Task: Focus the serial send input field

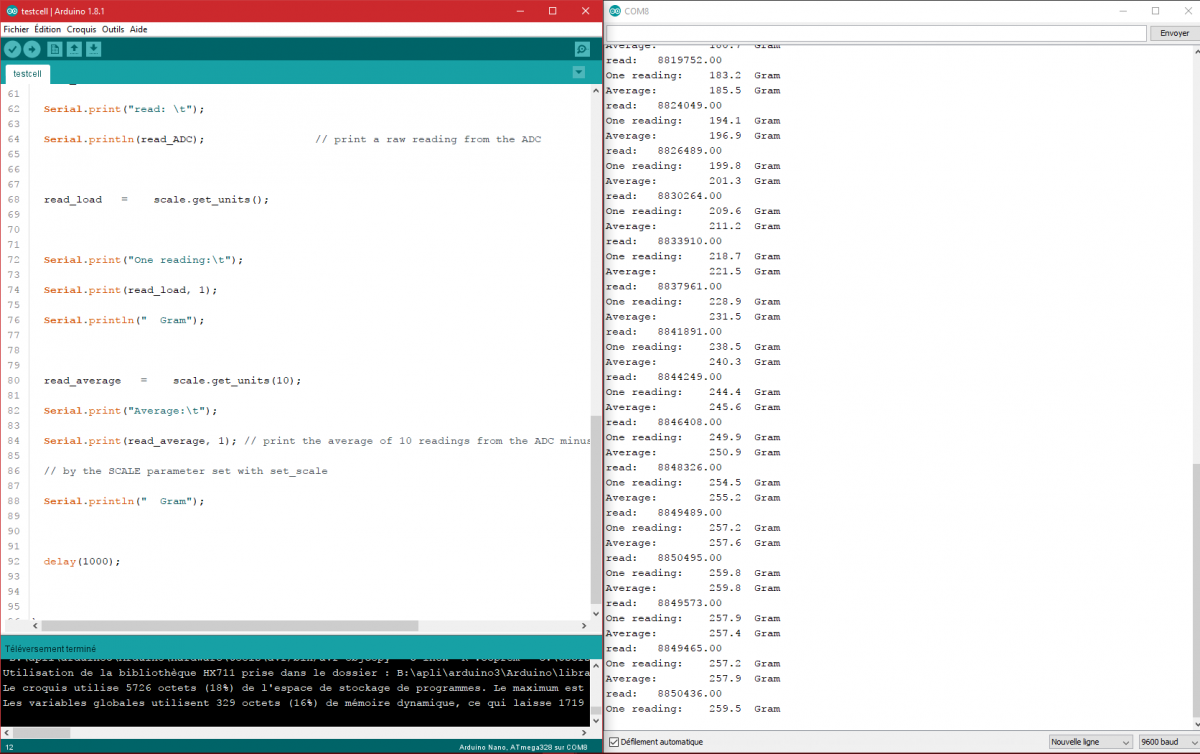Action: pos(876,33)
